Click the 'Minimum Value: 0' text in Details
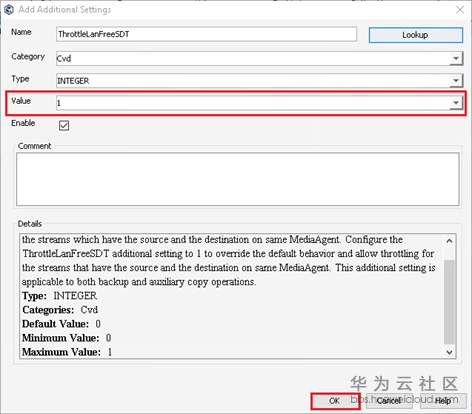 (67, 338)
